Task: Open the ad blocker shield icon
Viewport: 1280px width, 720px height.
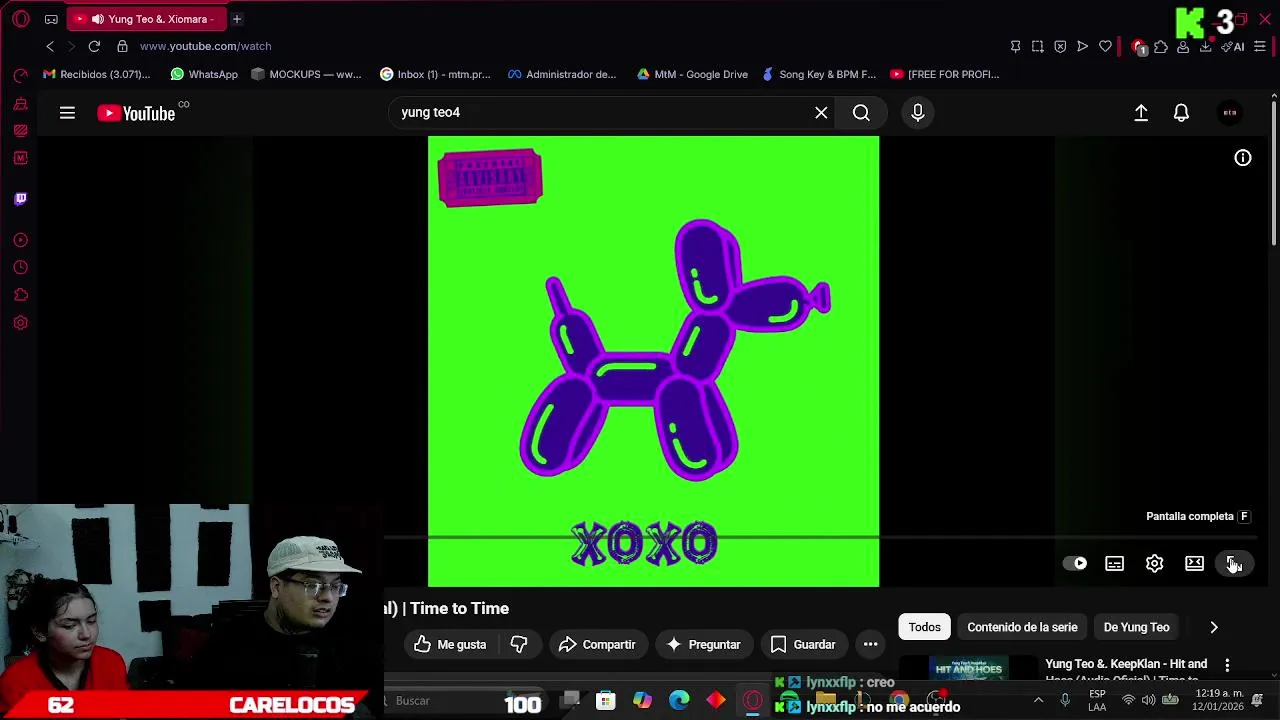Action: (x=1060, y=46)
